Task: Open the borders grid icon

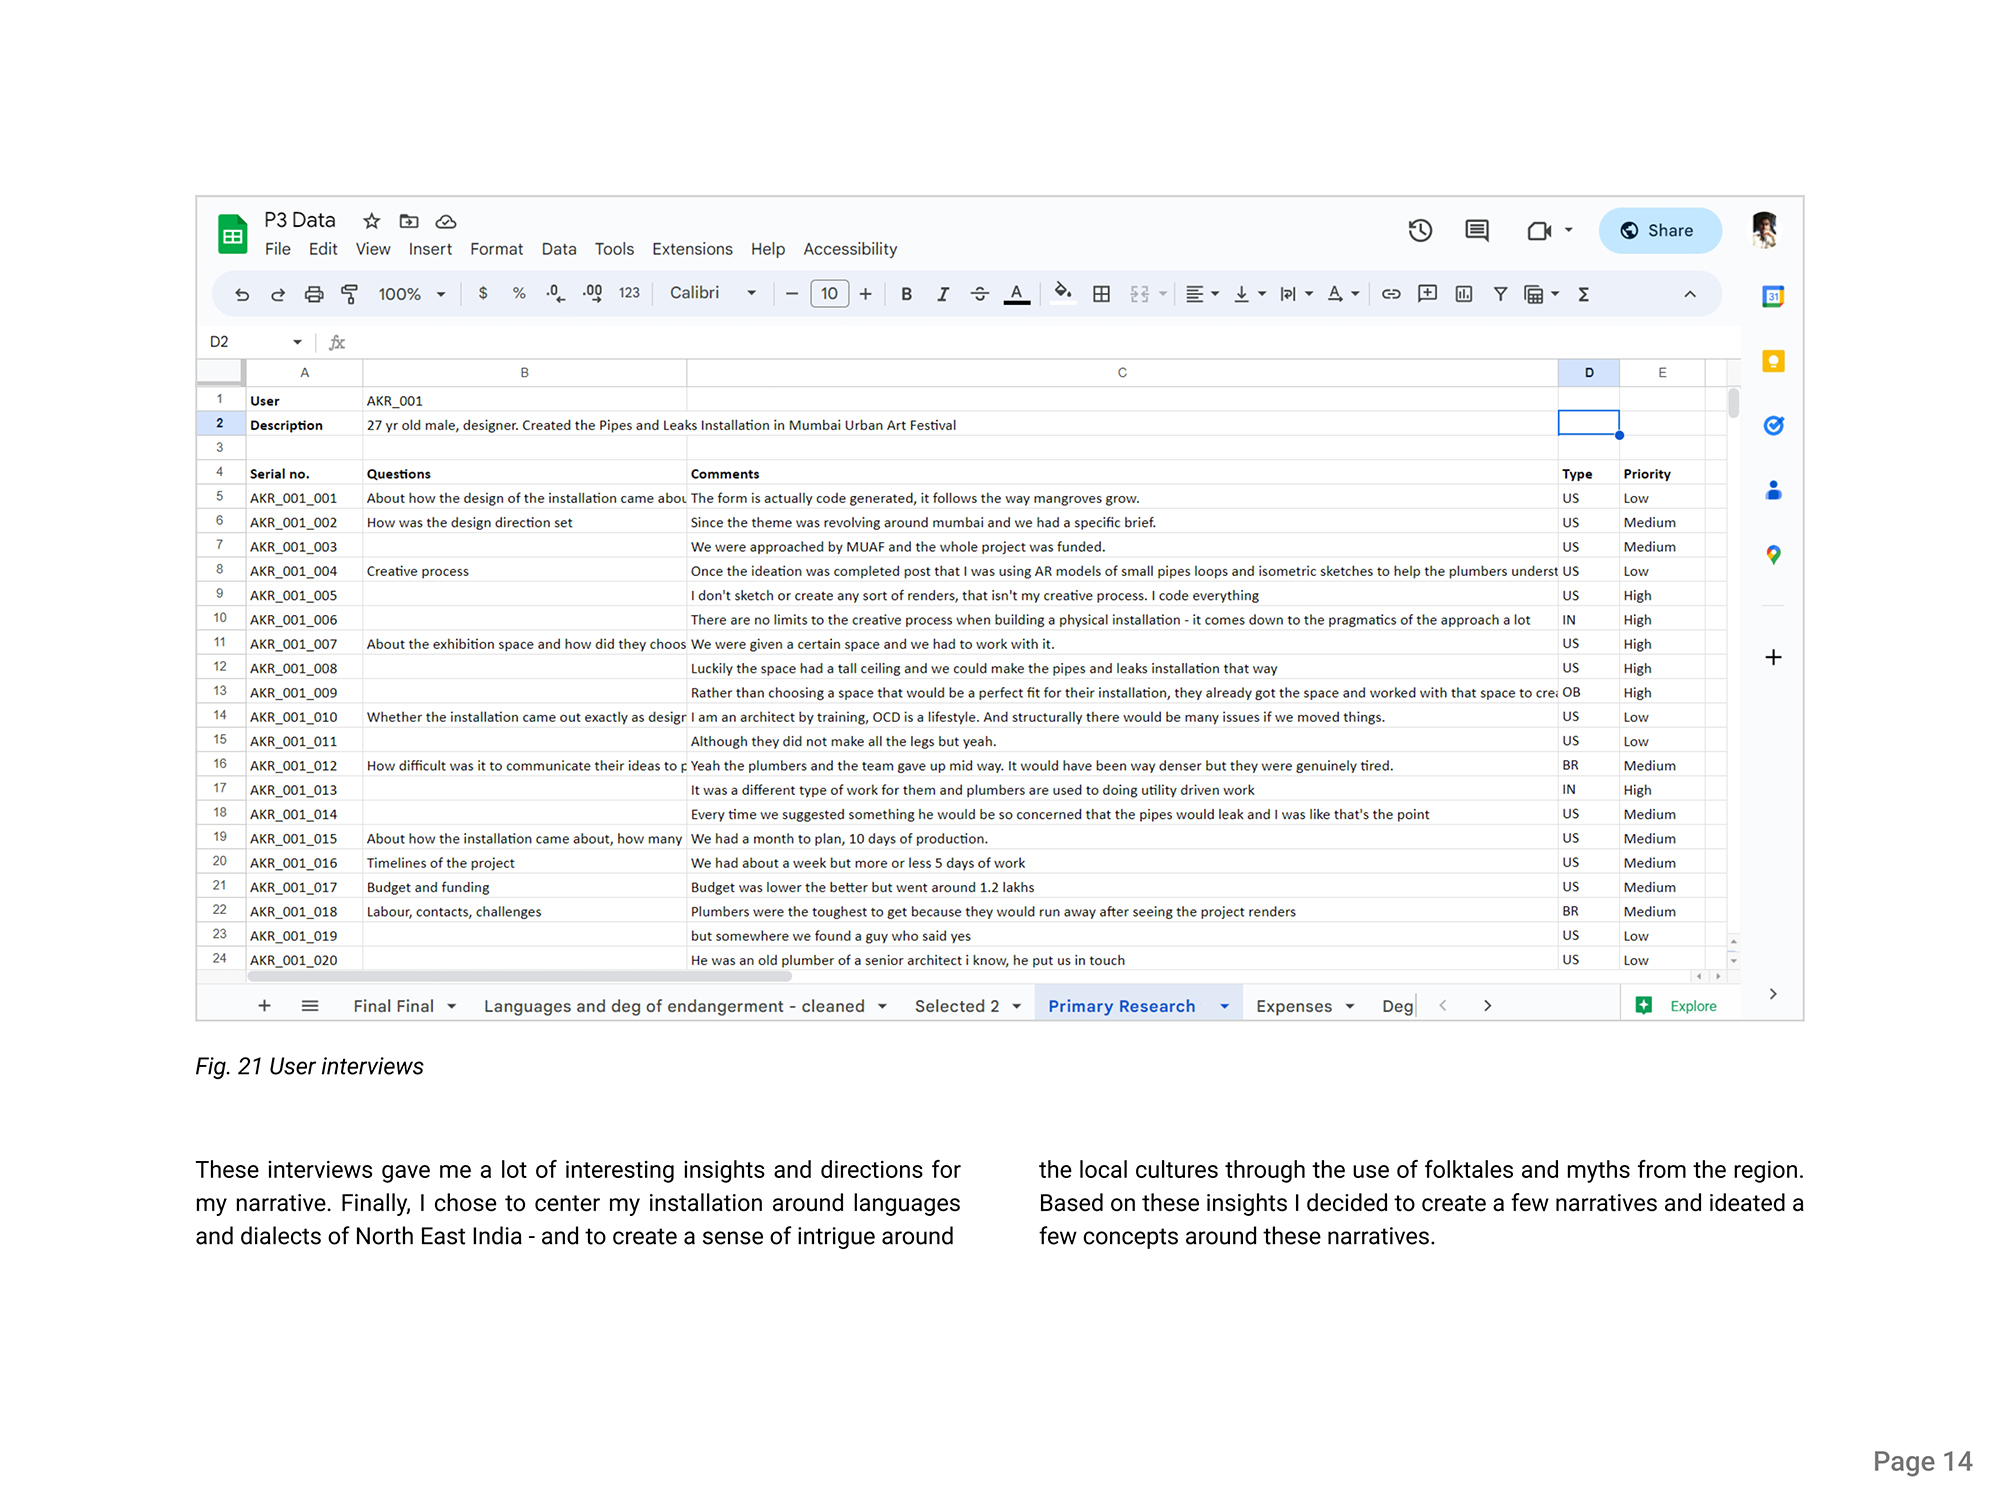Action: tap(1101, 294)
